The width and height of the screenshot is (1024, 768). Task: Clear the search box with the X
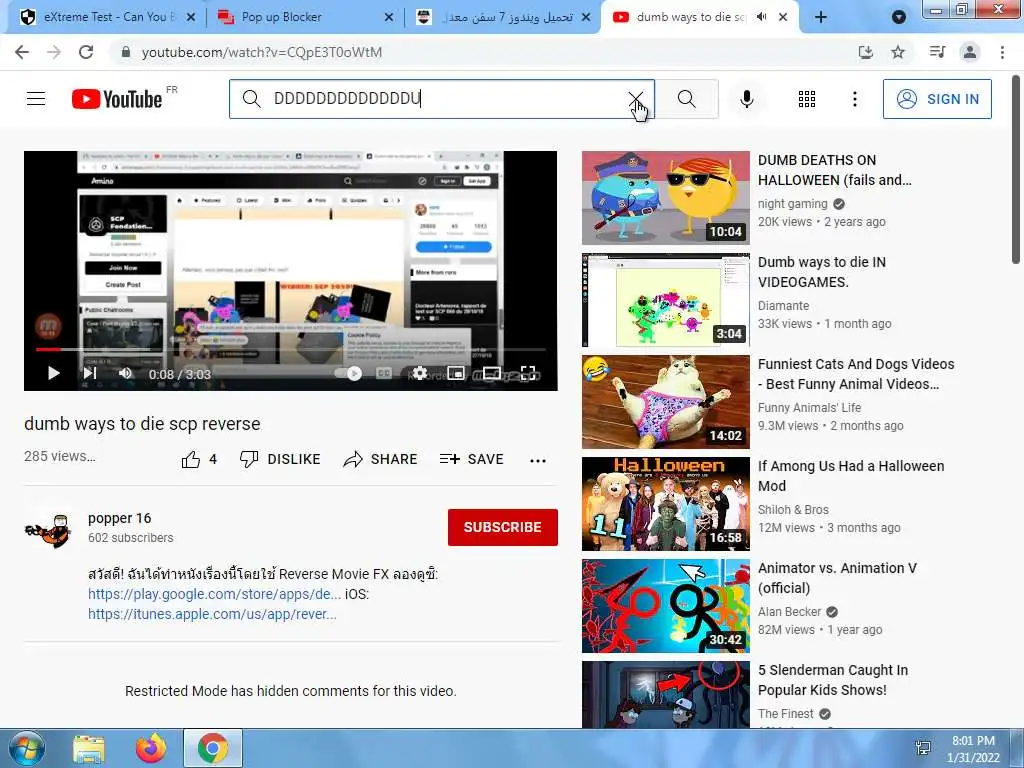point(635,99)
